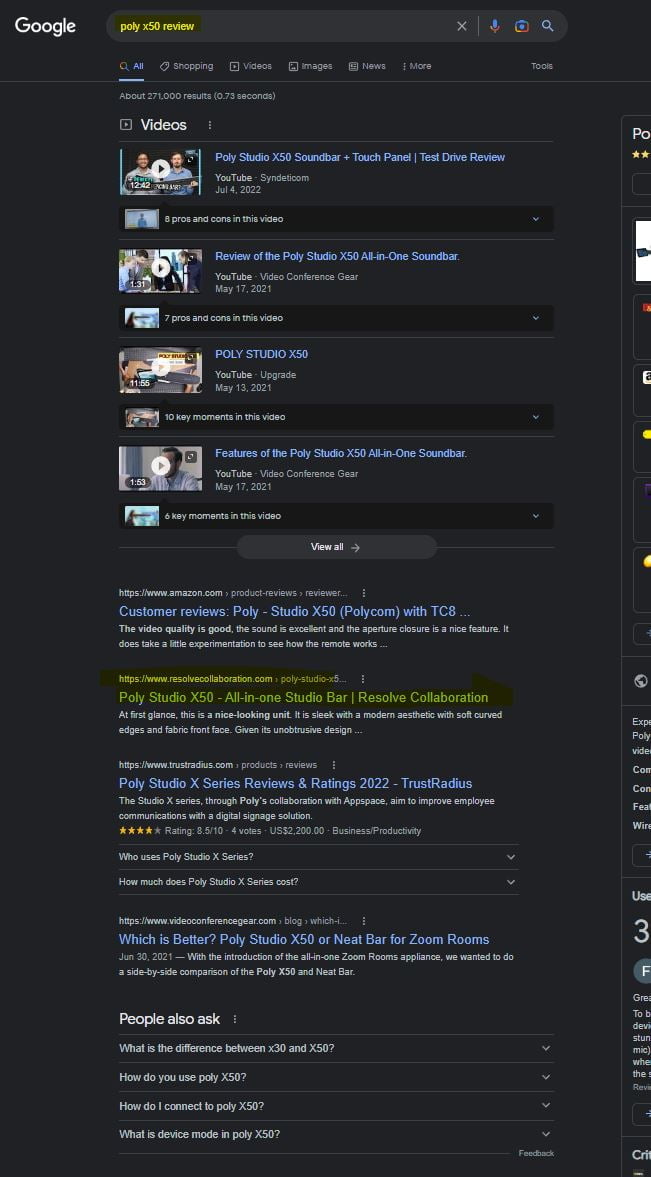Switch to the Shopping tab
The image size is (651, 1177).
coord(186,66)
